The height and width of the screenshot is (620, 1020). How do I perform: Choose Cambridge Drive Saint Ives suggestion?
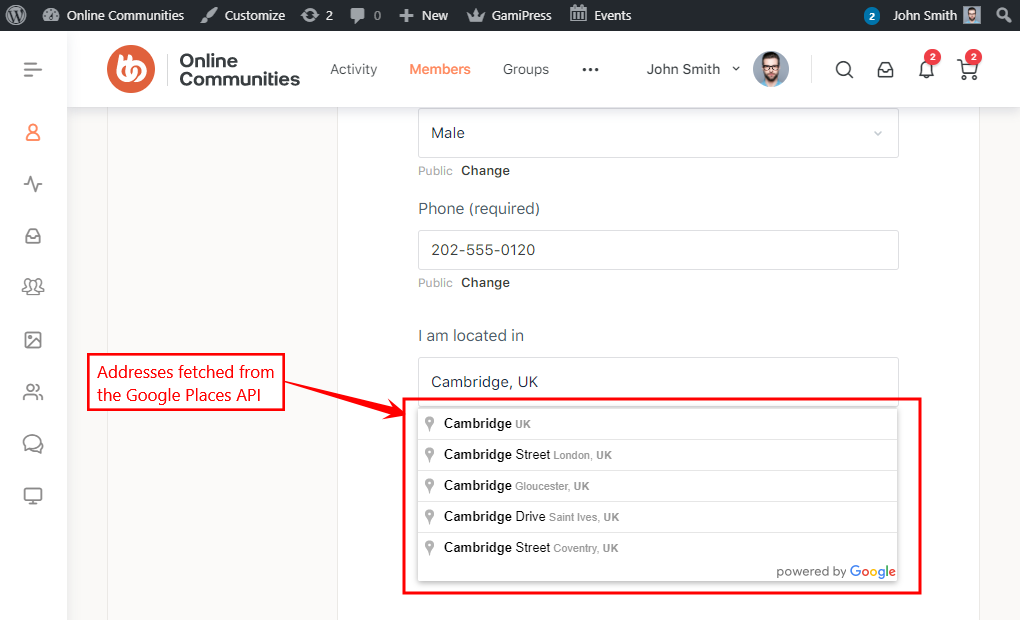coord(531,517)
